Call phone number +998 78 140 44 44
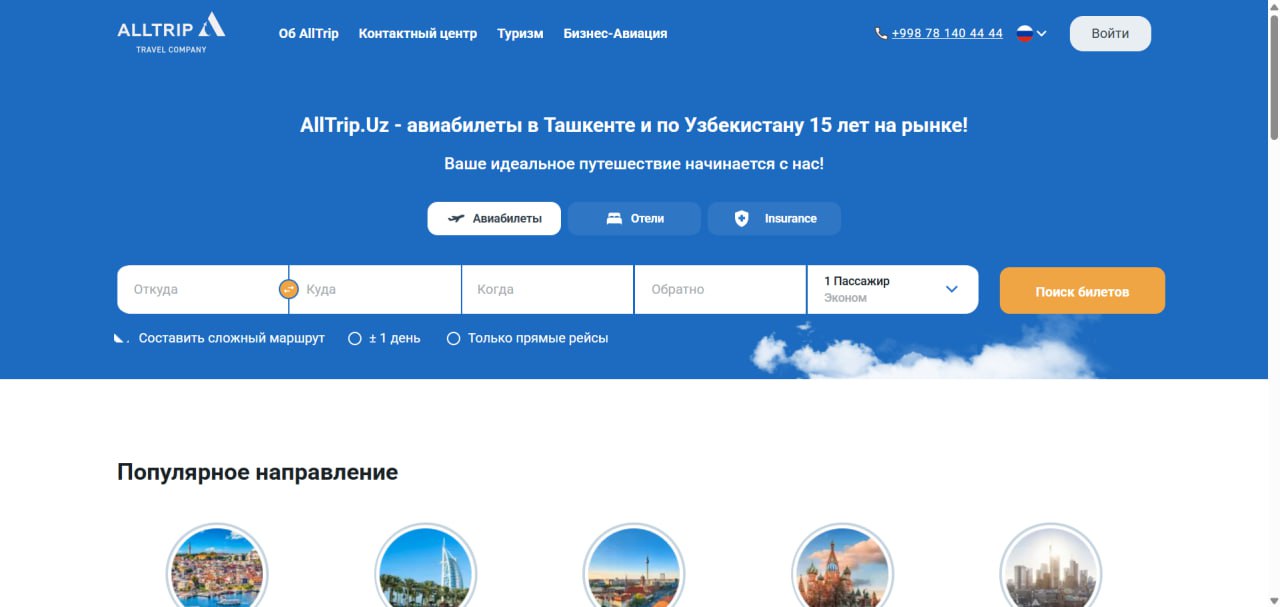 click(x=947, y=33)
